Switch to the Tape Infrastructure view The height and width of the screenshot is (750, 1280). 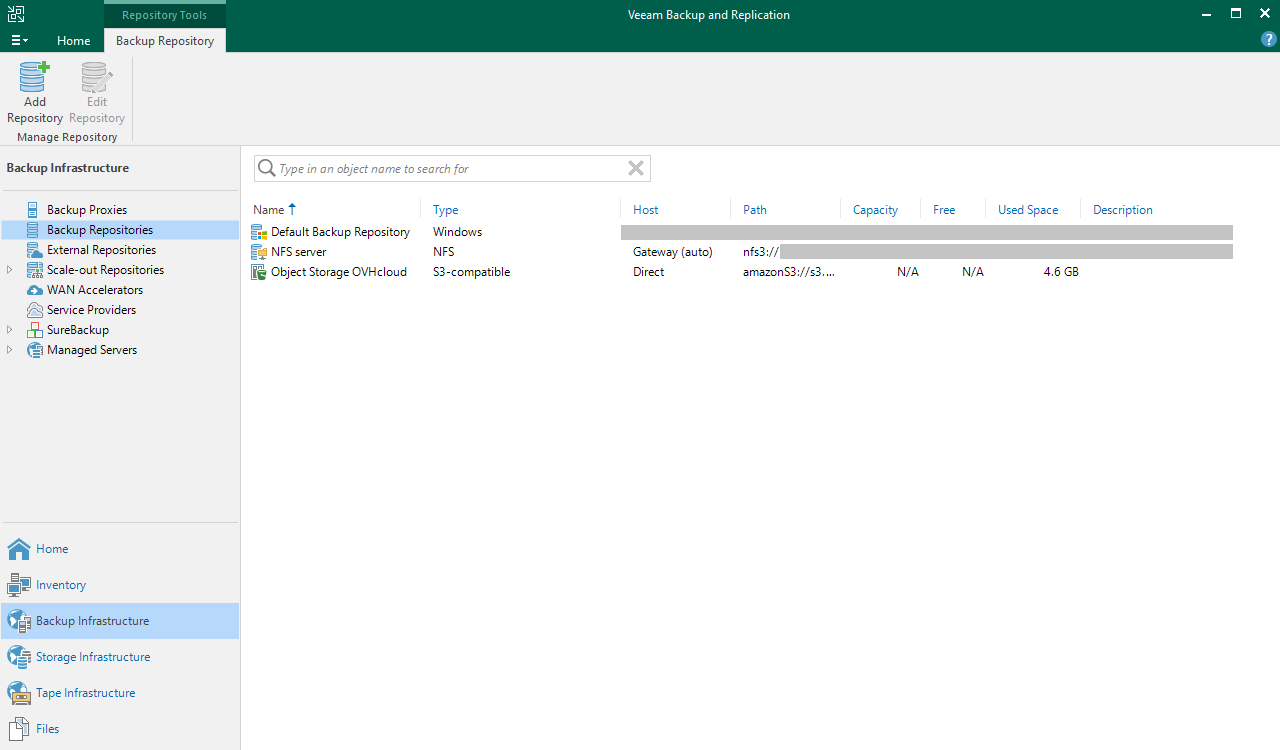tap(85, 692)
